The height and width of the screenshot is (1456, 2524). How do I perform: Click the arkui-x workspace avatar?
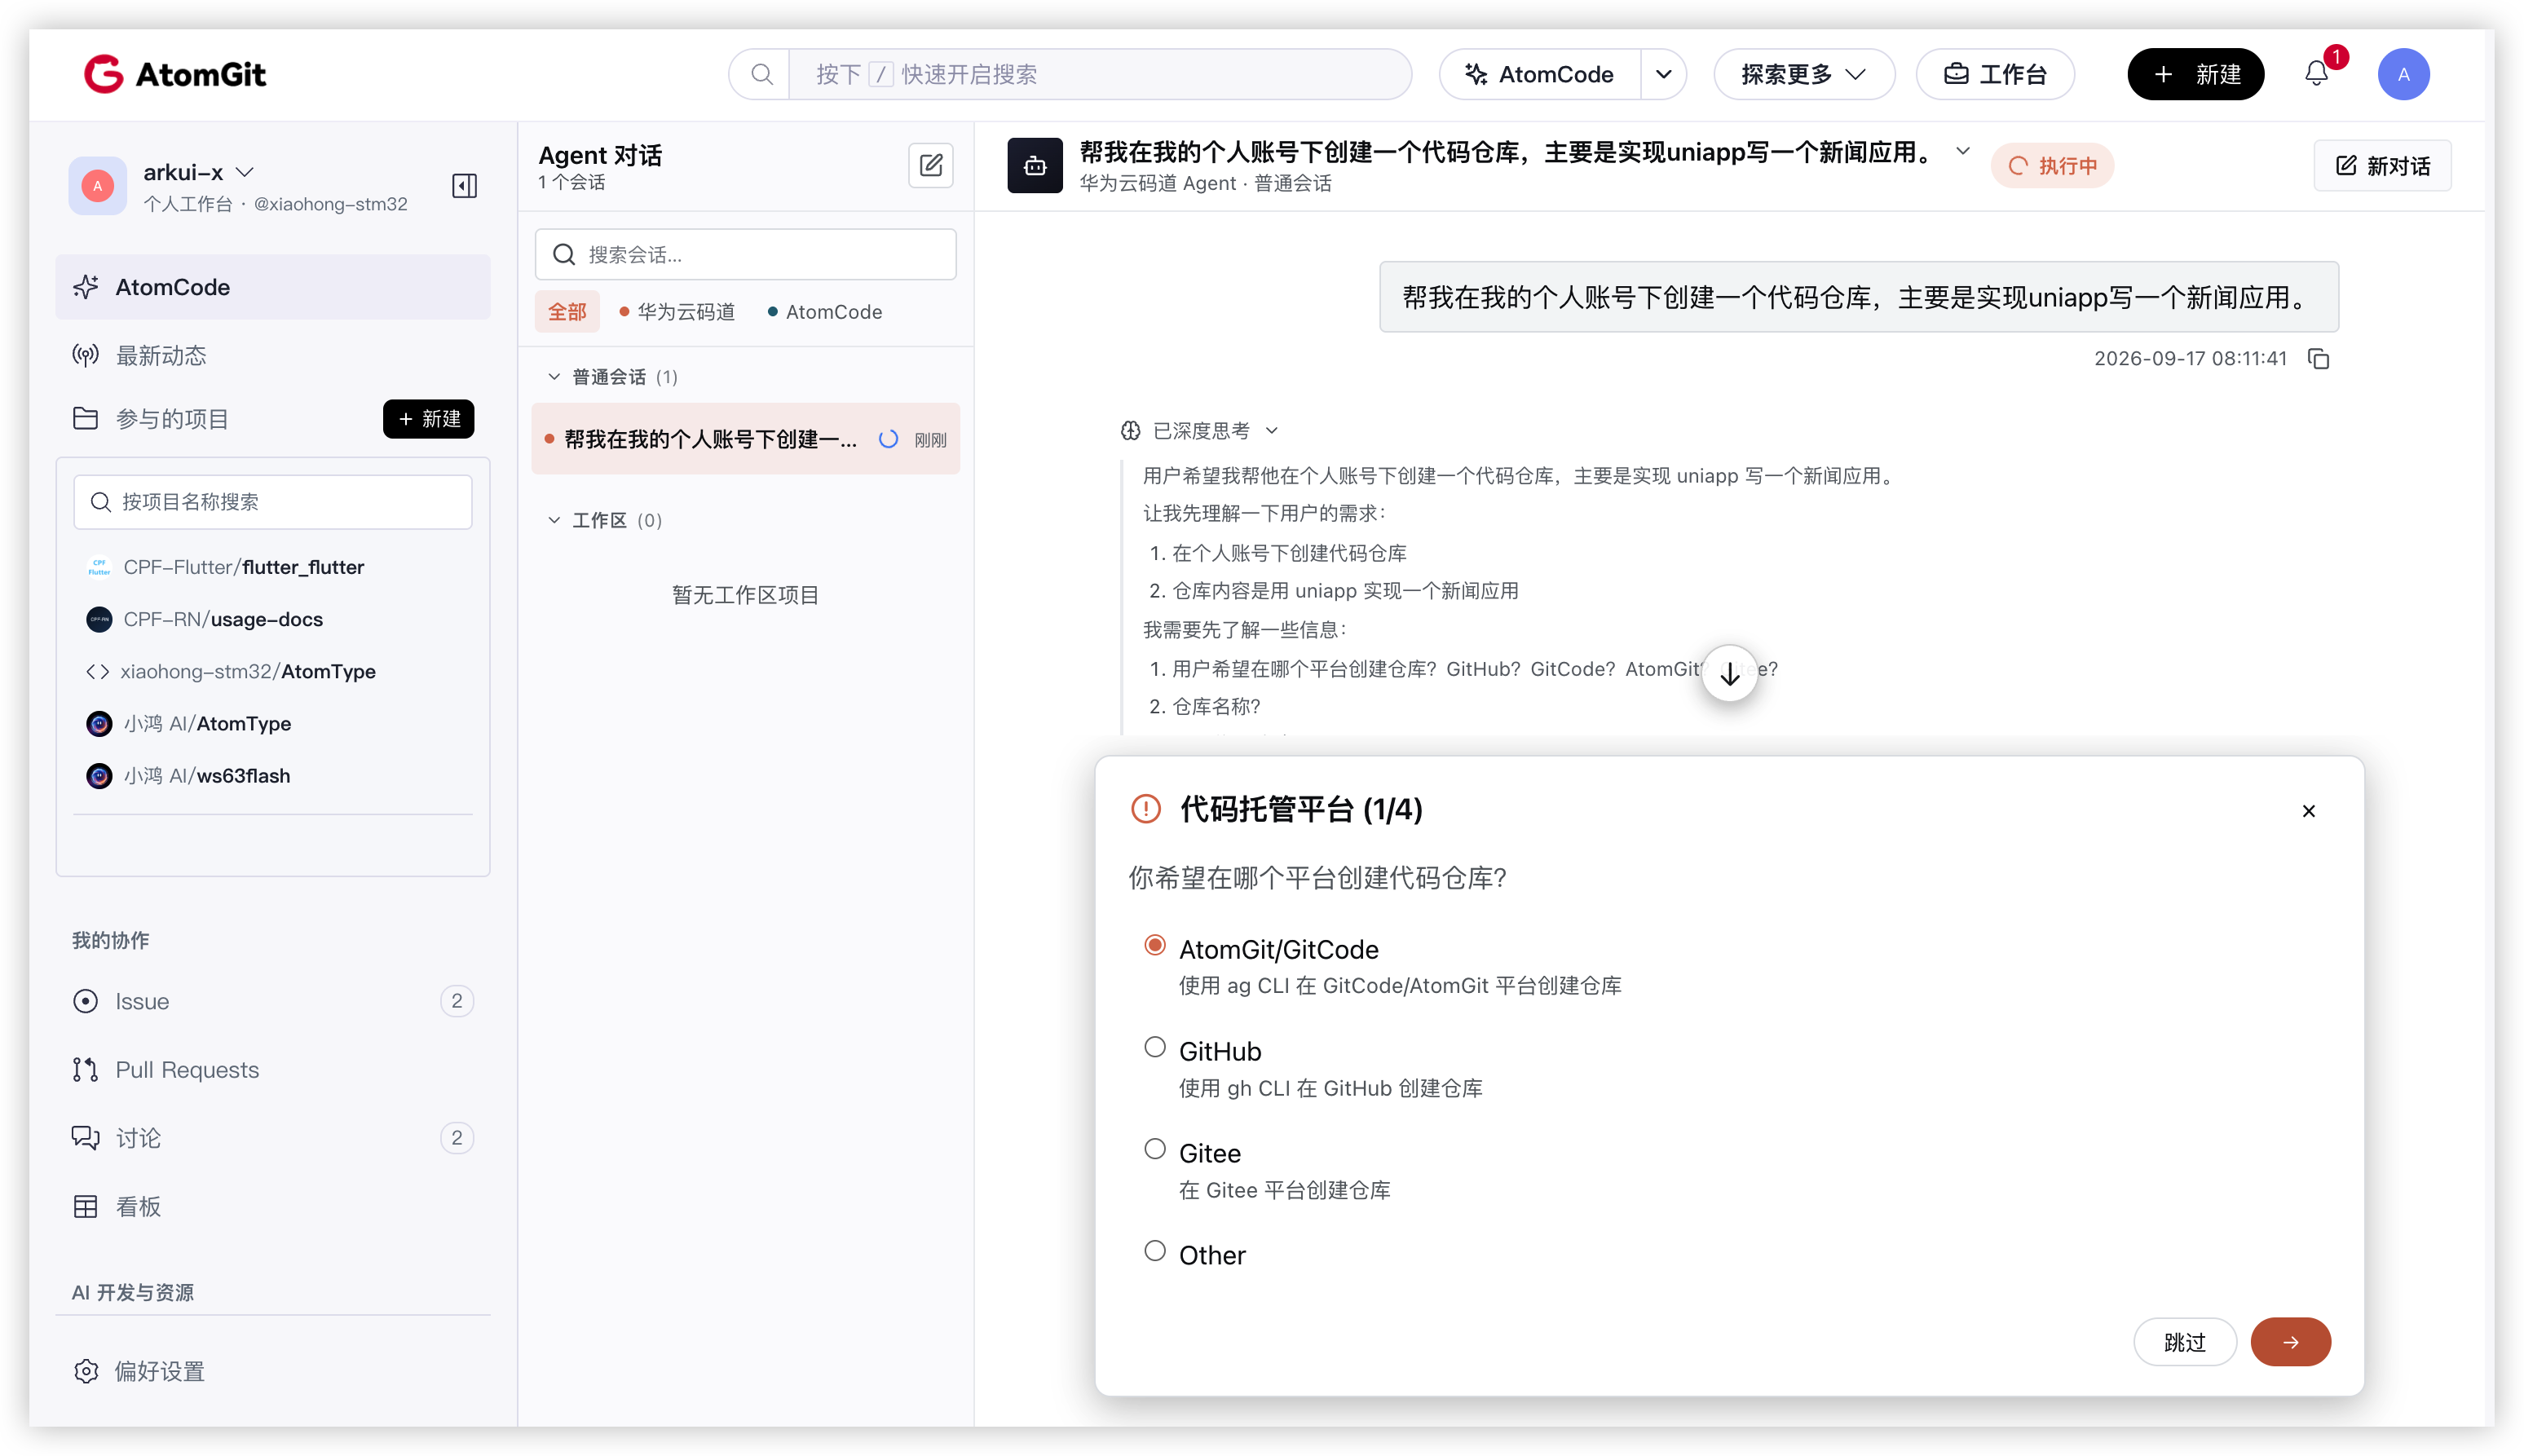coord(97,186)
